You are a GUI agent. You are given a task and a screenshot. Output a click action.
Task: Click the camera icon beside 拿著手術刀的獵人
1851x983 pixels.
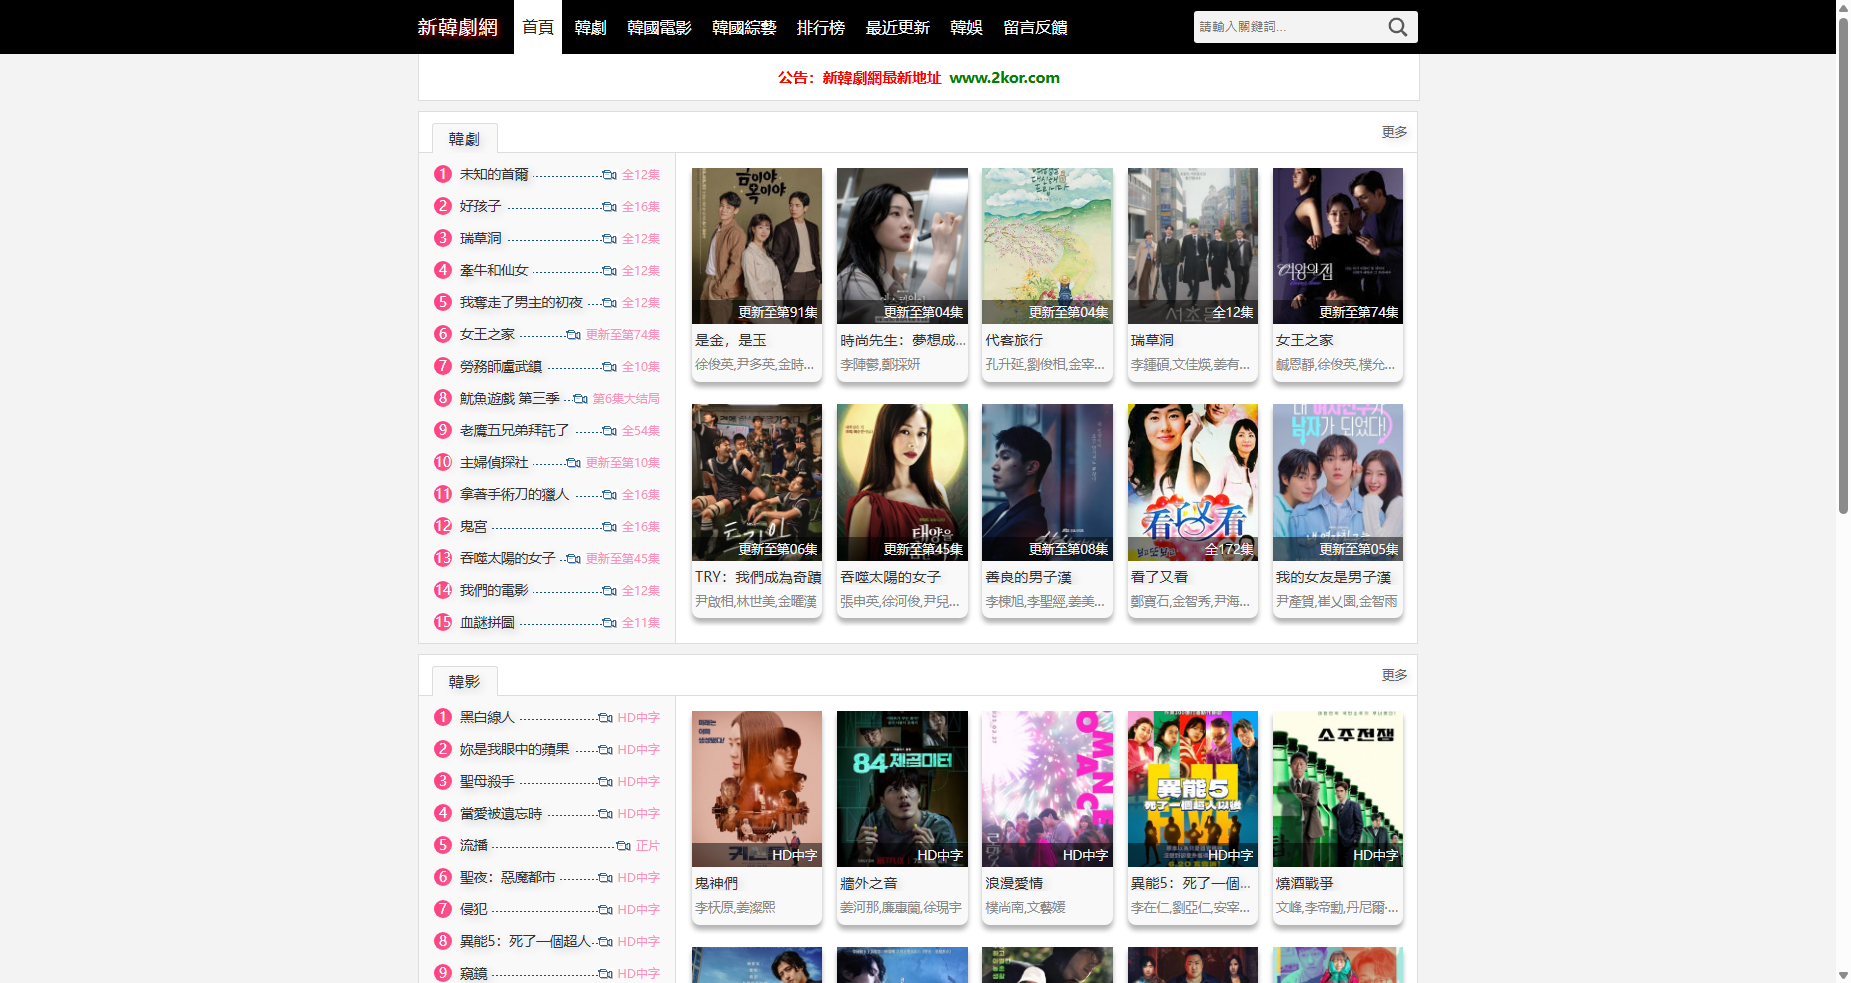point(609,495)
